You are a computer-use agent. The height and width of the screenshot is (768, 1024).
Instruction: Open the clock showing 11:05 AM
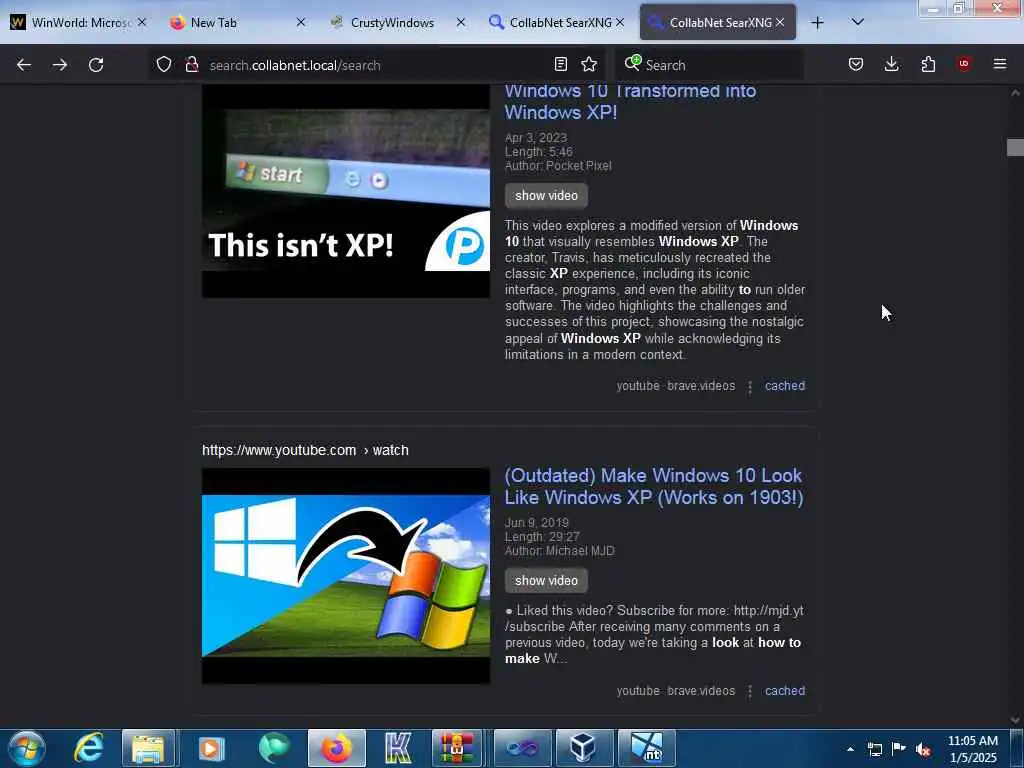972,749
